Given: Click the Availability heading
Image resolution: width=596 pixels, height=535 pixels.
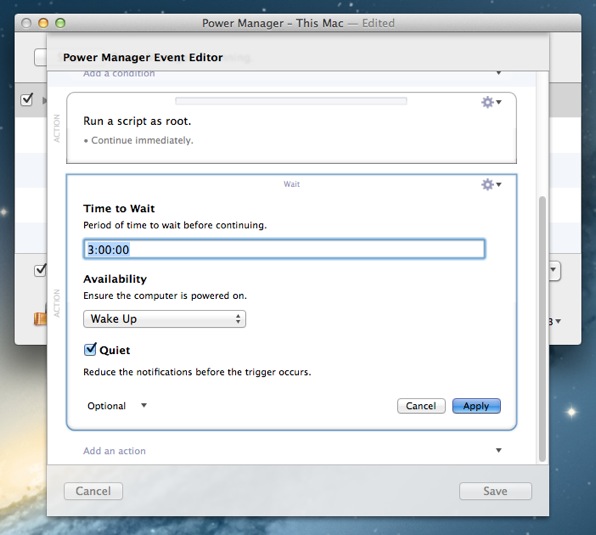Looking at the screenshot, I should click(115, 279).
